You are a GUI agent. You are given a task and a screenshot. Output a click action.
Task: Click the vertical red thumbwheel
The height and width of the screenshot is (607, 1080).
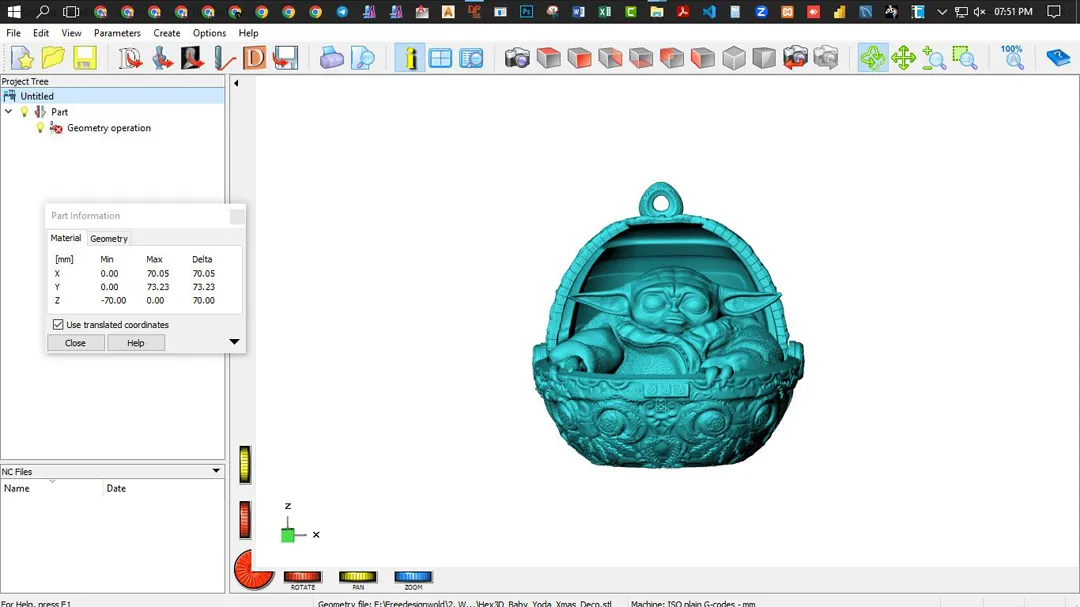click(245, 519)
